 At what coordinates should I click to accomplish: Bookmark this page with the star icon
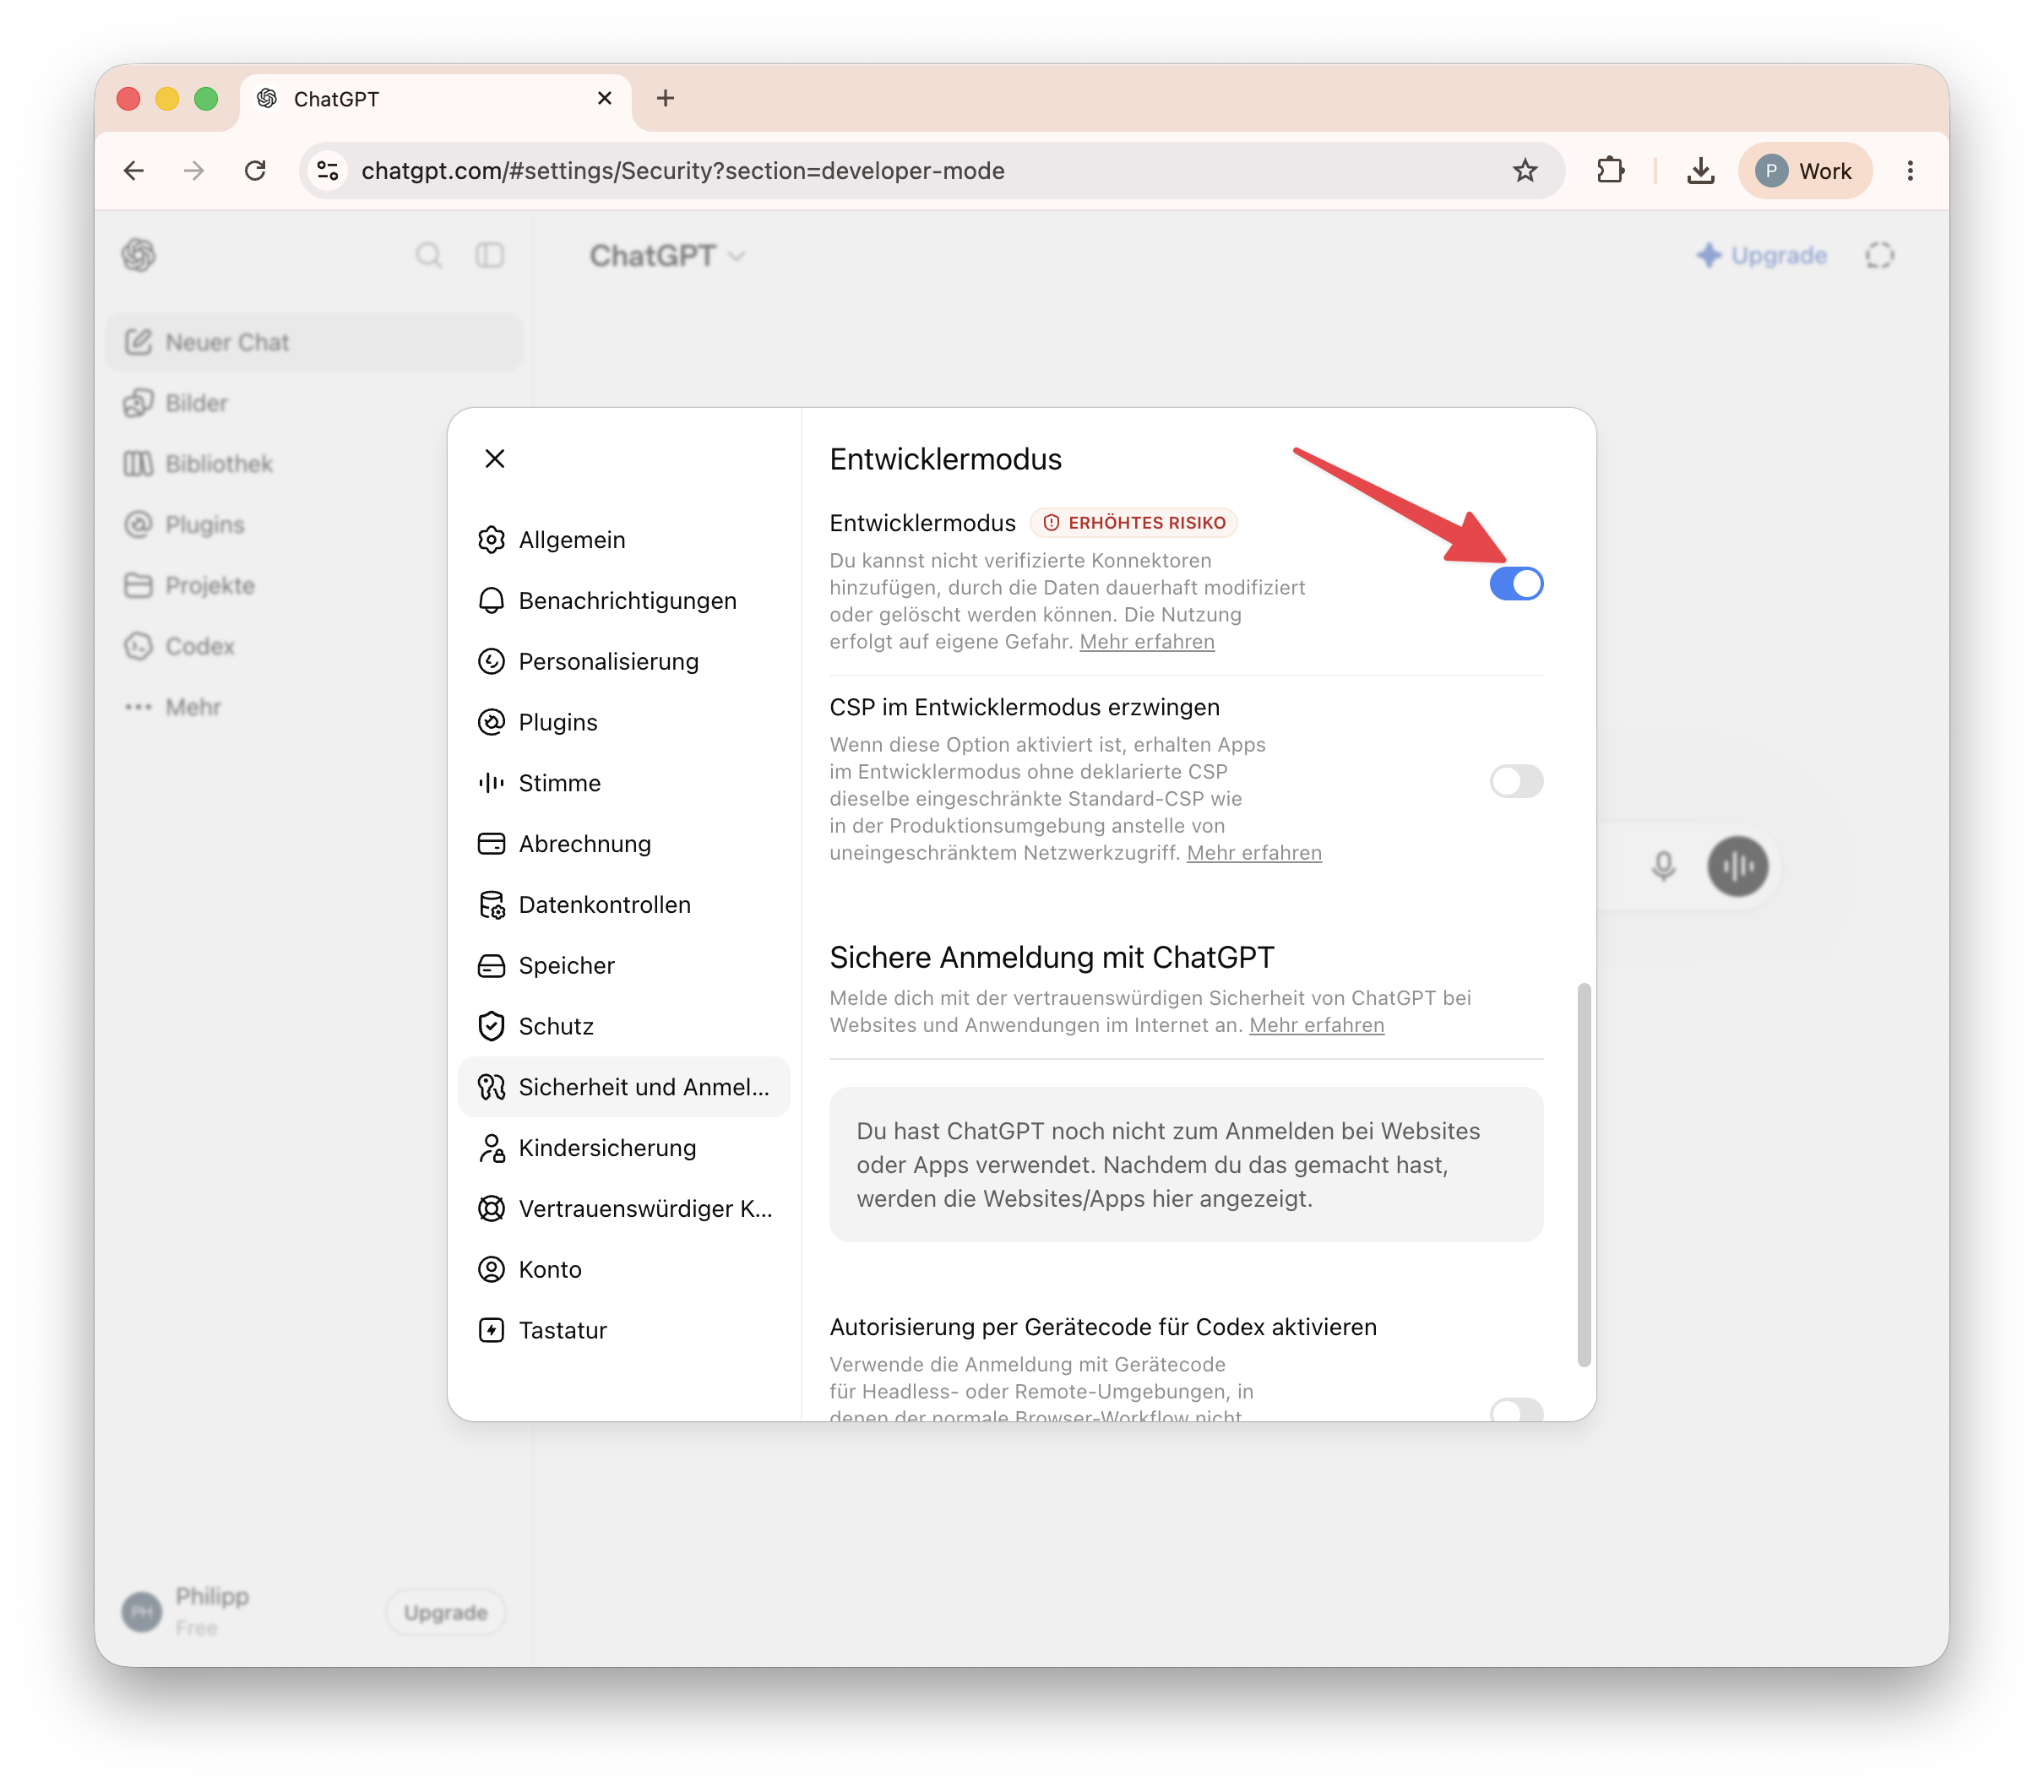click(x=1525, y=171)
